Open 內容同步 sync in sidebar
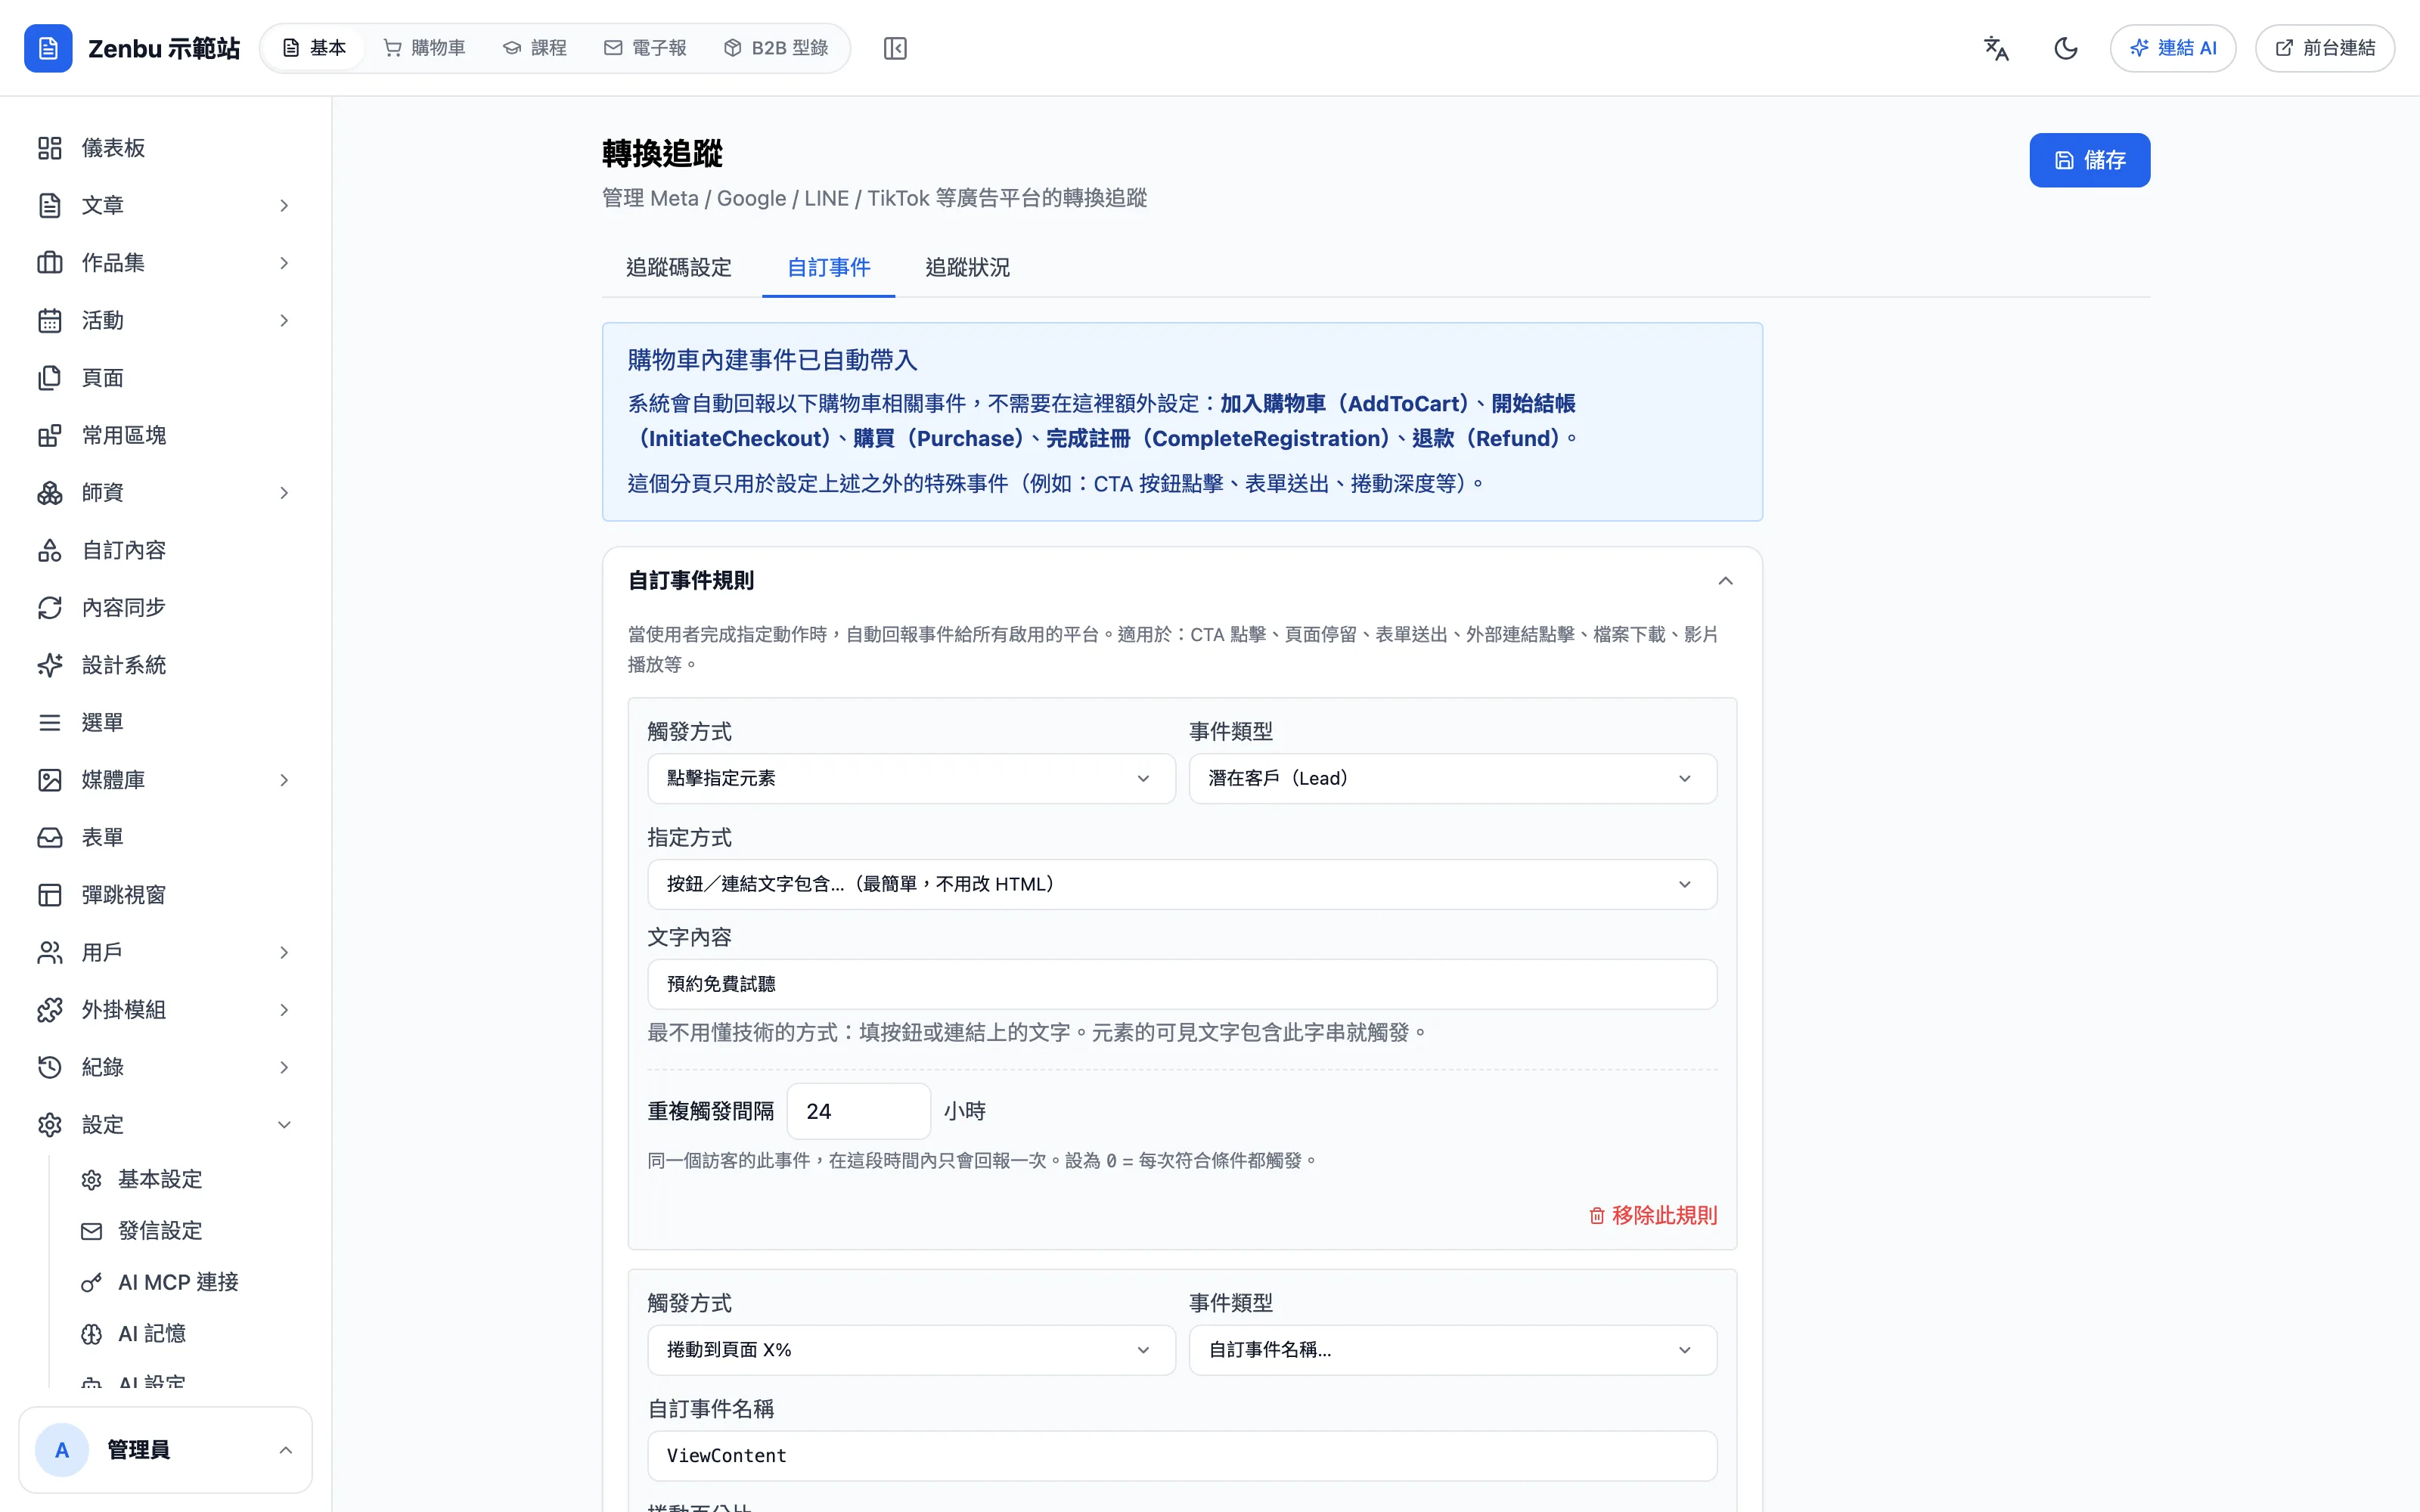Viewport: 2420px width, 1512px height. tap(166, 608)
